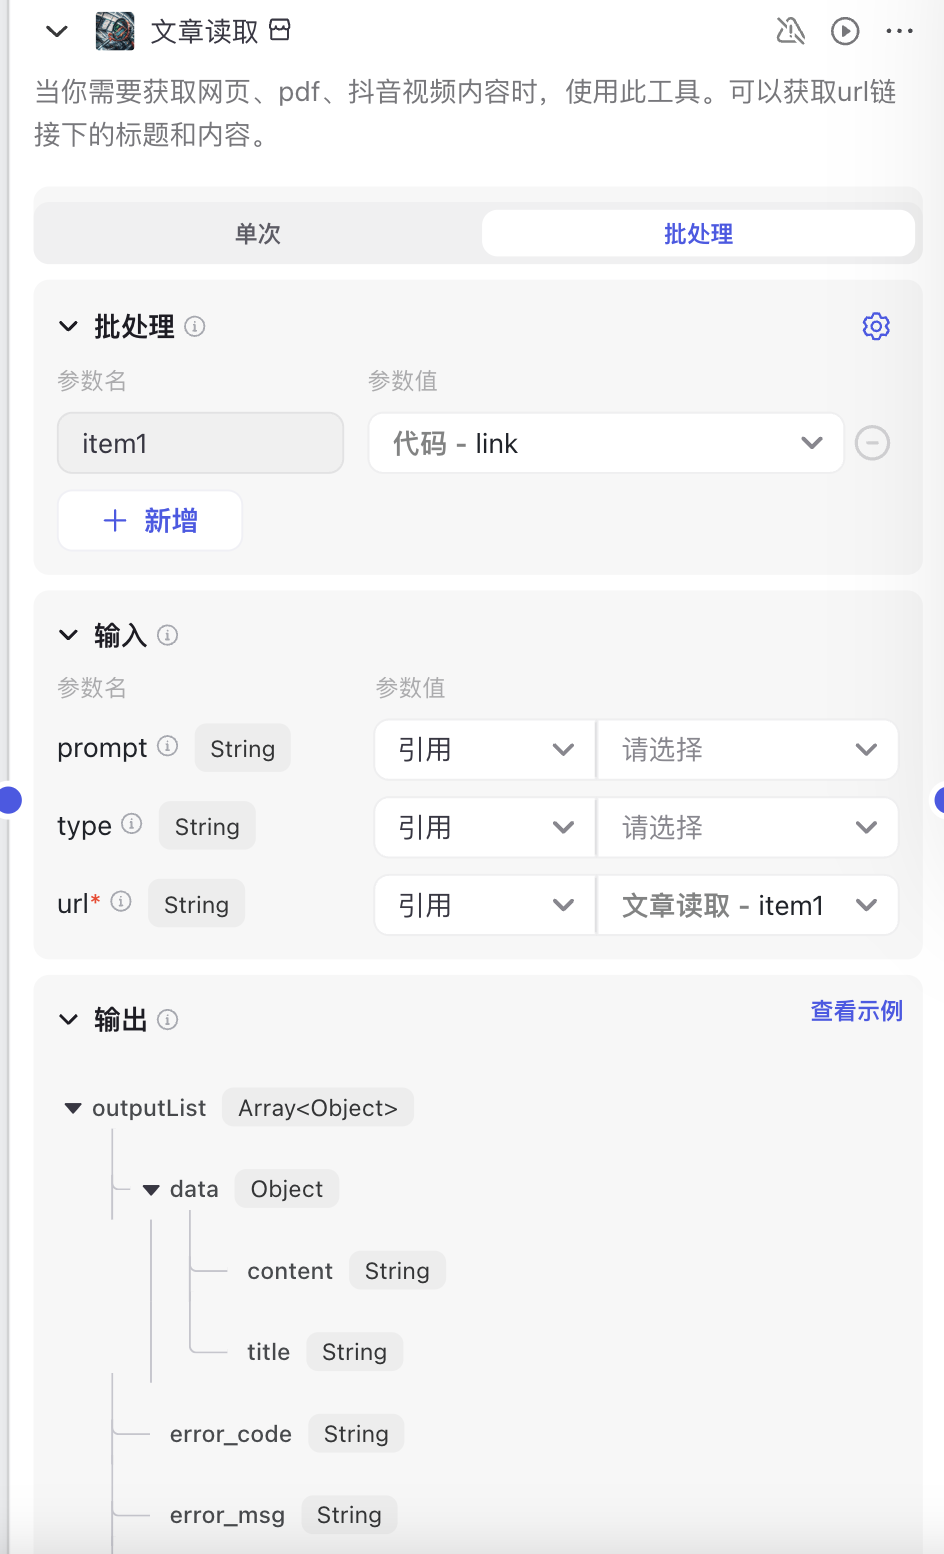Open the 代码 - link value dropdown
Image resolution: width=944 pixels, height=1554 pixels.
(x=606, y=443)
